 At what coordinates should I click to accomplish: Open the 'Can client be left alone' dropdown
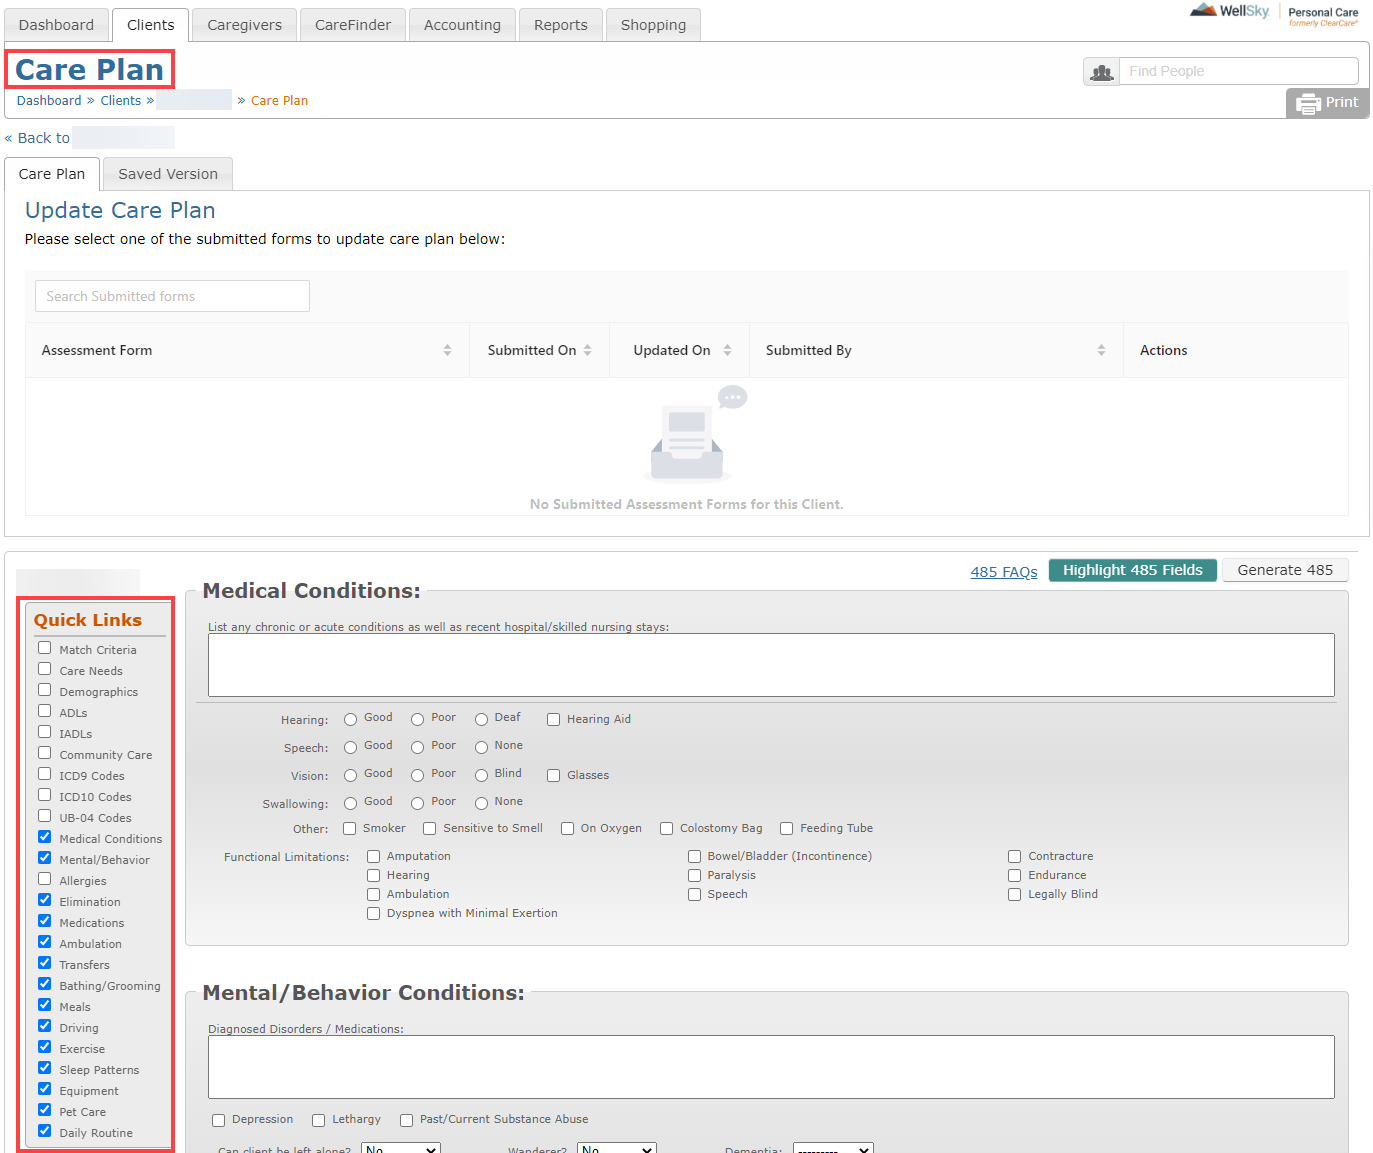click(x=400, y=1148)
